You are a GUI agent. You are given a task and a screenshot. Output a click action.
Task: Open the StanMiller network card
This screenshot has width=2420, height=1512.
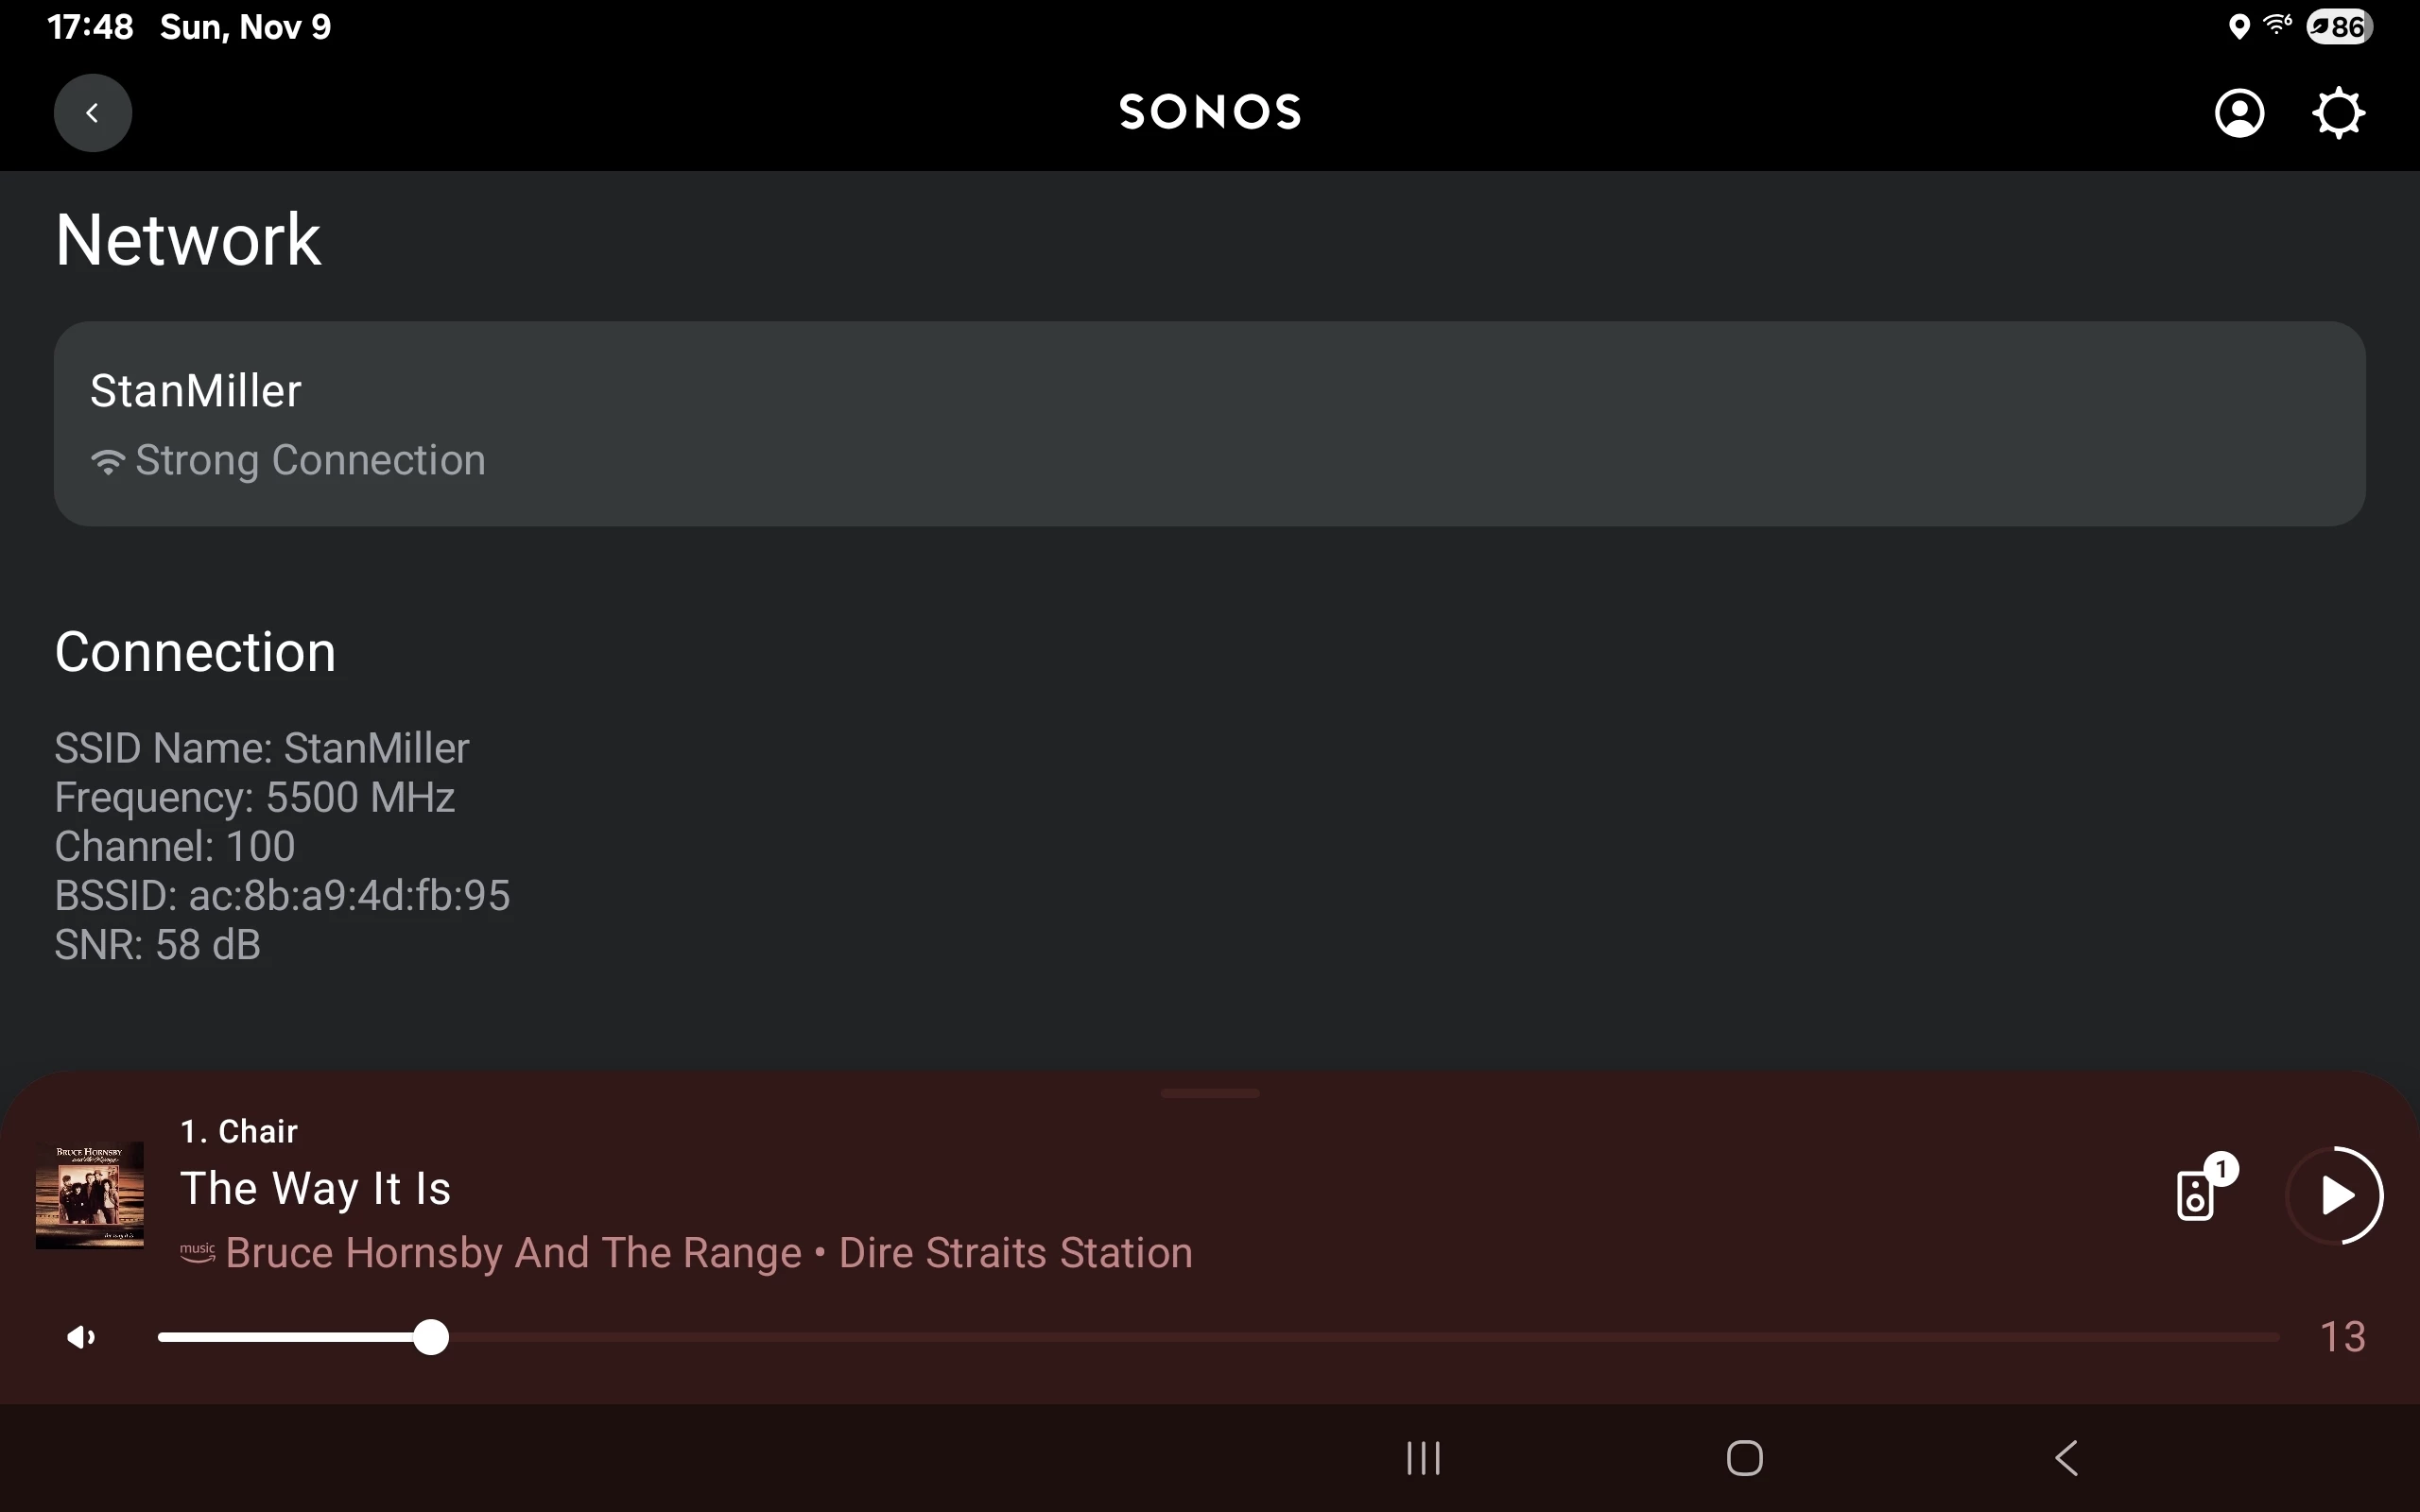click(x=1209, y=423)
